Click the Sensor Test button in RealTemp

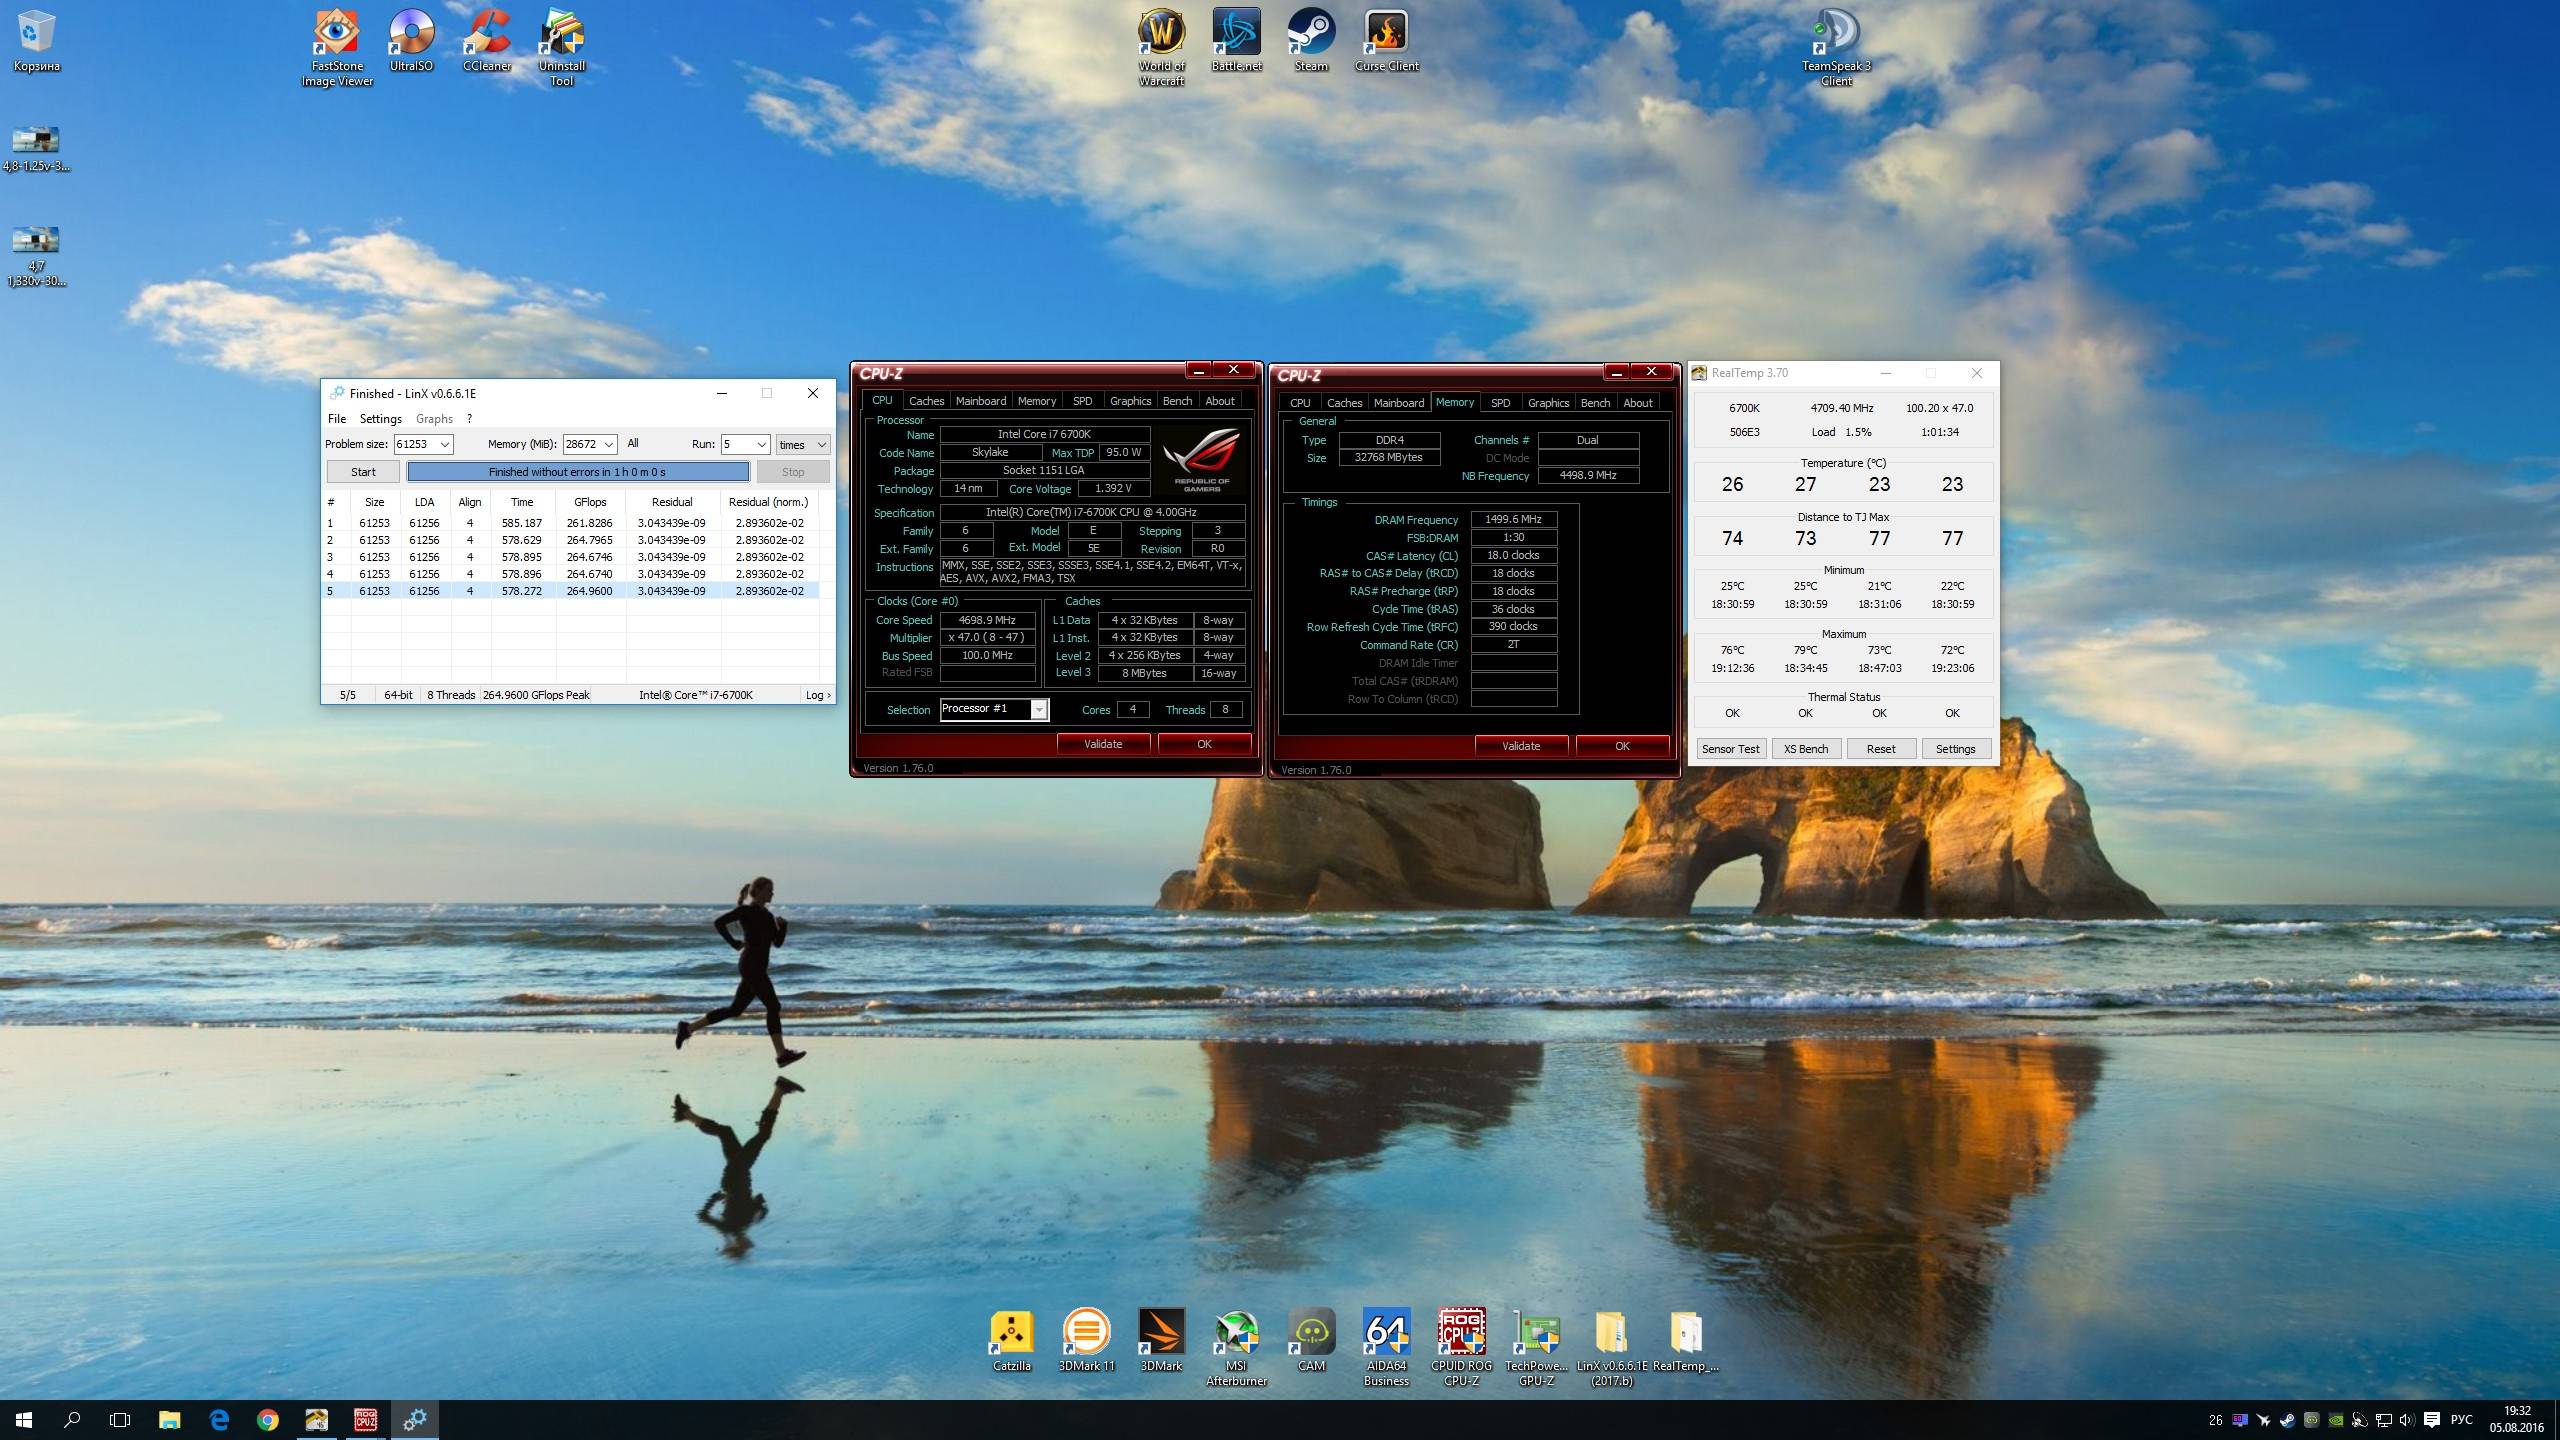1730,749
